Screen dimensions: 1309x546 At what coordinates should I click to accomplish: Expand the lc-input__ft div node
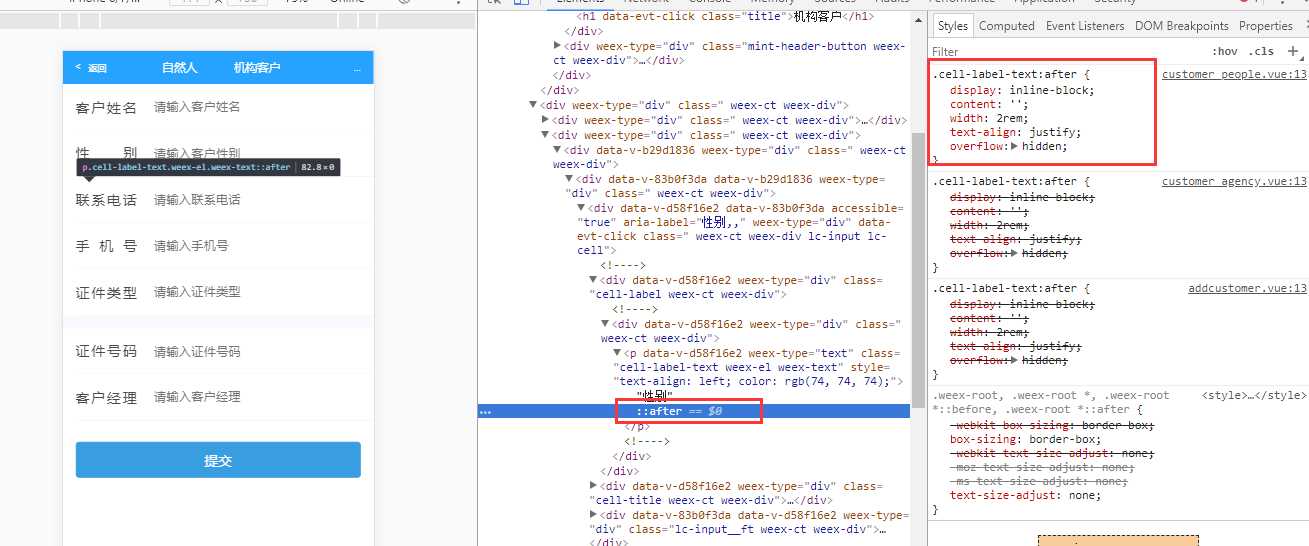594,515
